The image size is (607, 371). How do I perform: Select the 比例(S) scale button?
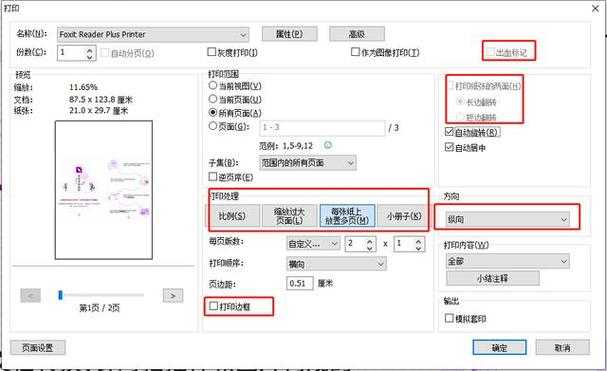[x=232, y=216]
